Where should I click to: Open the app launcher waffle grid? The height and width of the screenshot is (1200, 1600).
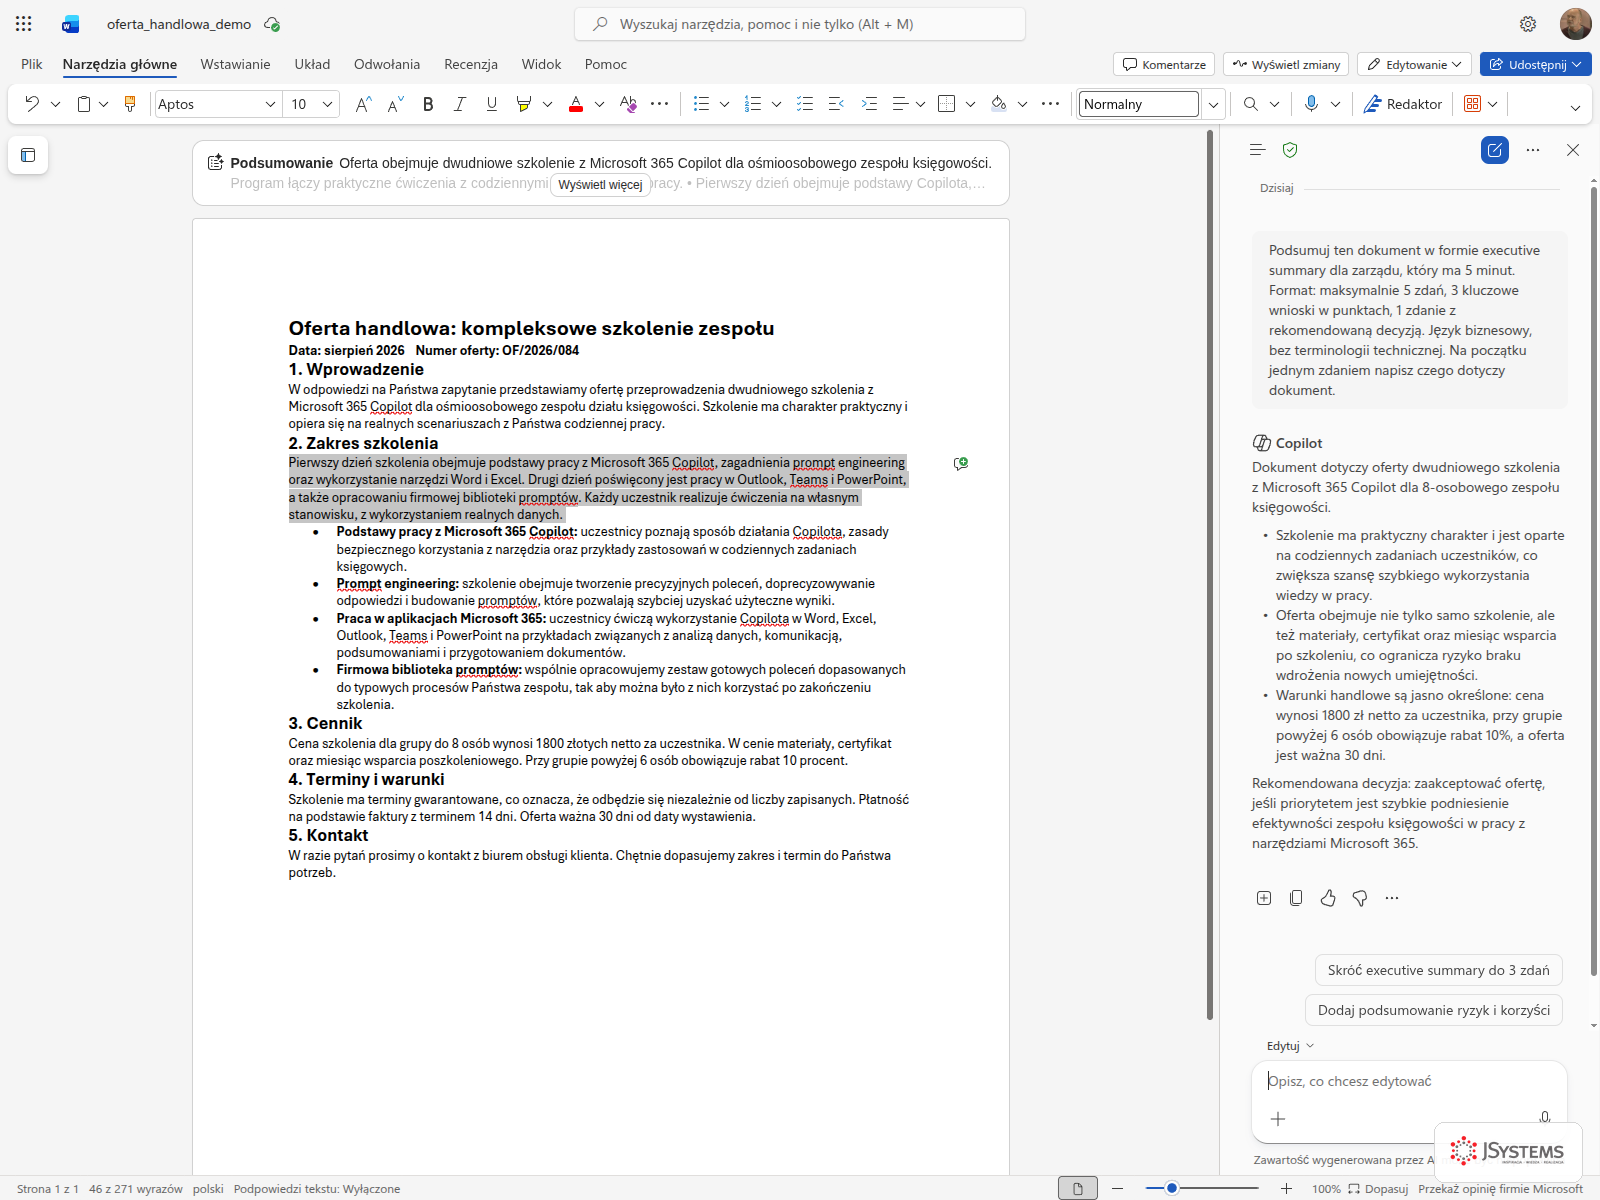pyautogui.click(x=24, y=24)
